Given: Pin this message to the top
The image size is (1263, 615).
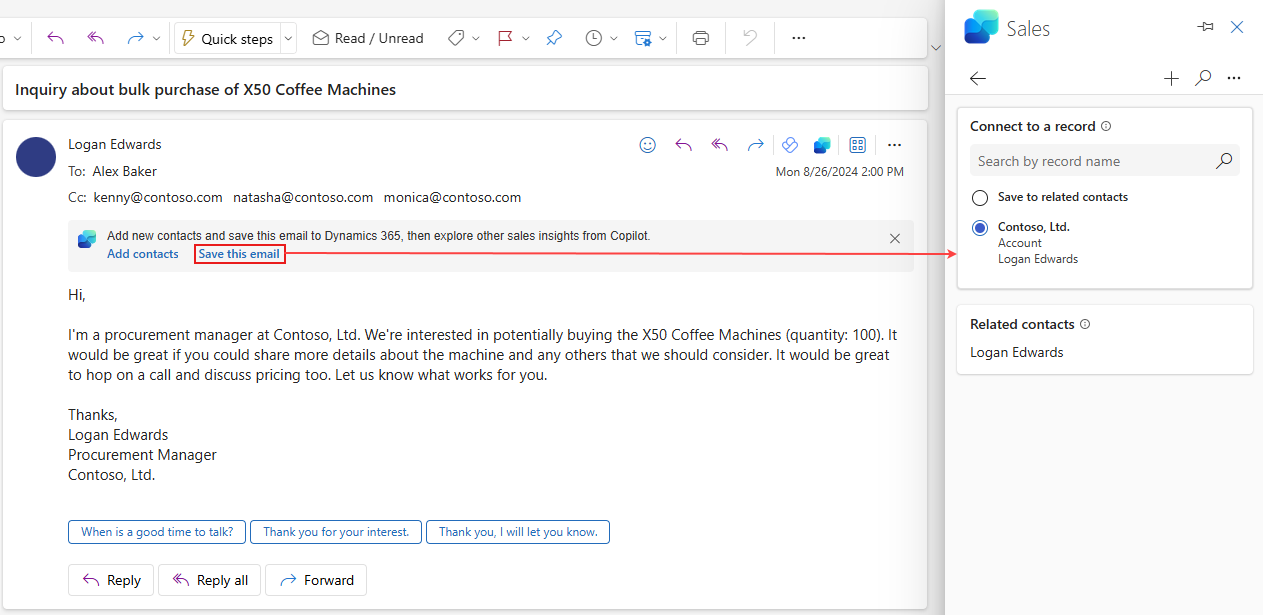Looking at the screenshot, I should coord(554,37).
